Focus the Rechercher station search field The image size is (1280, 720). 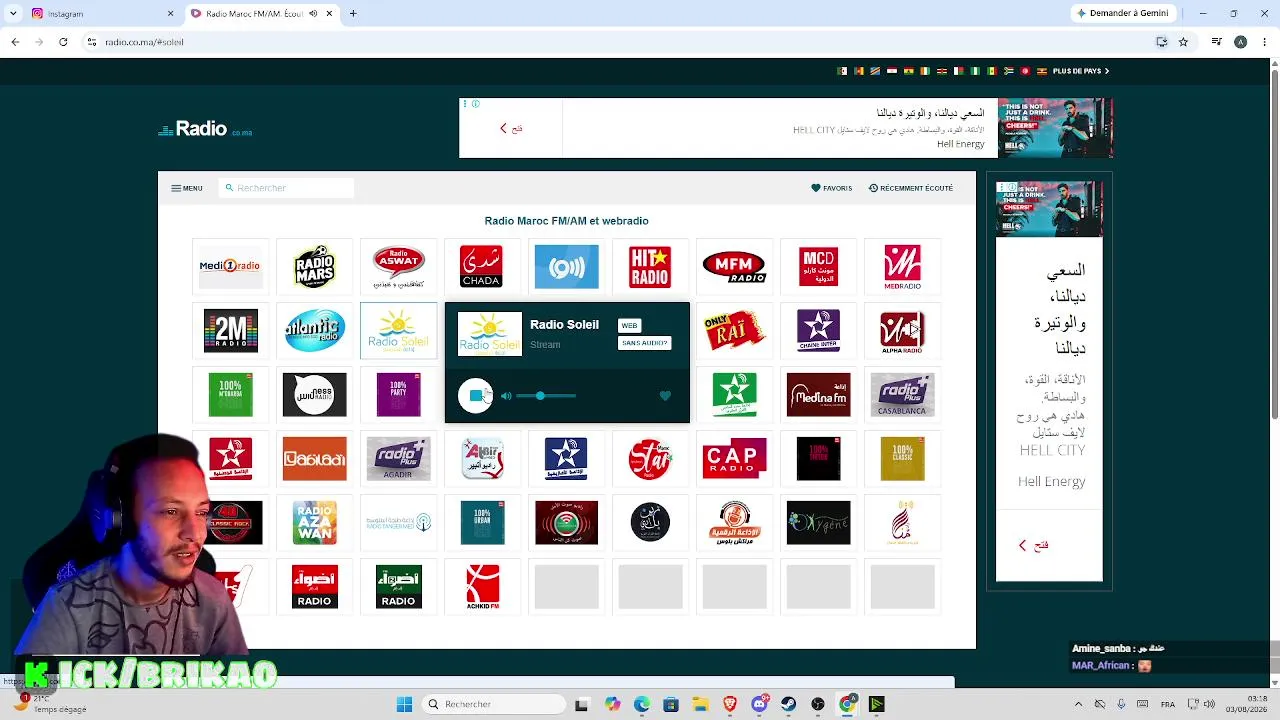click(x=286, y=188)
